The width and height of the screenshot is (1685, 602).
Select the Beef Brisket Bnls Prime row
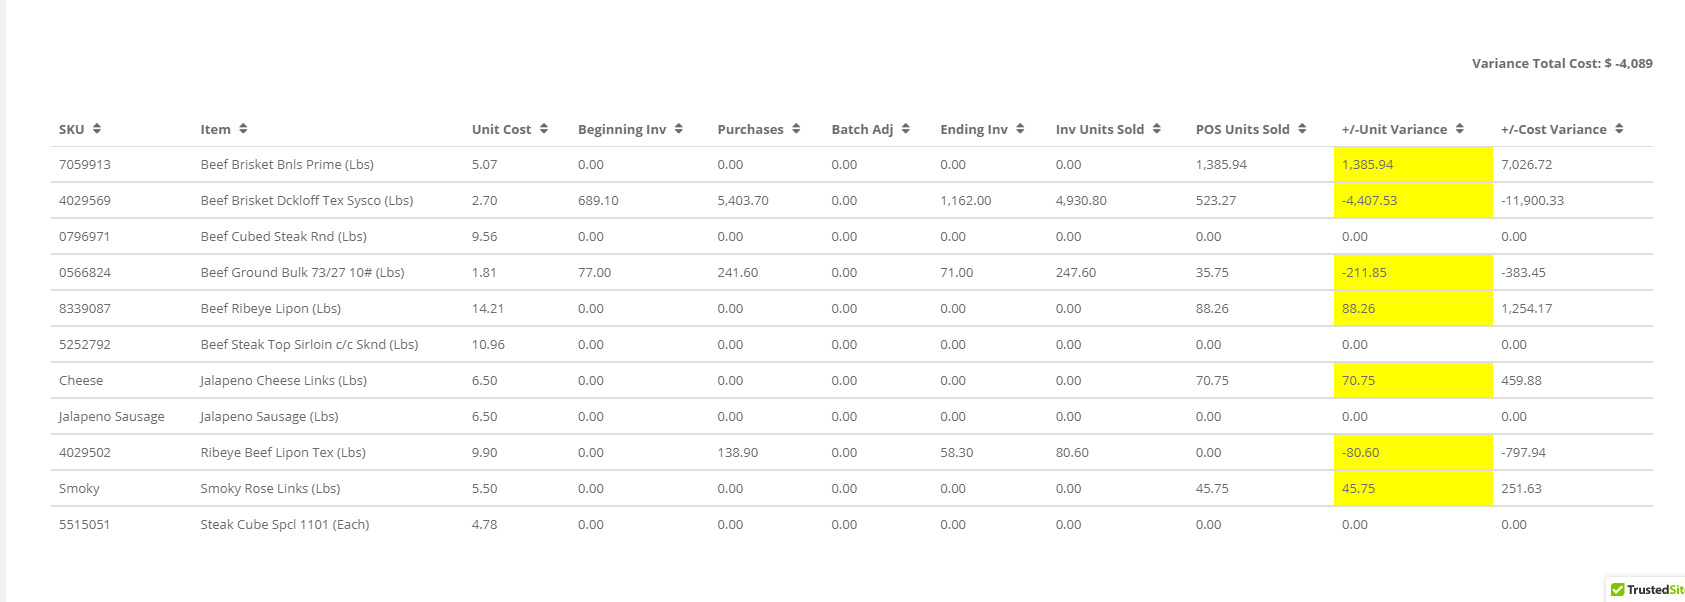(287, 165)
